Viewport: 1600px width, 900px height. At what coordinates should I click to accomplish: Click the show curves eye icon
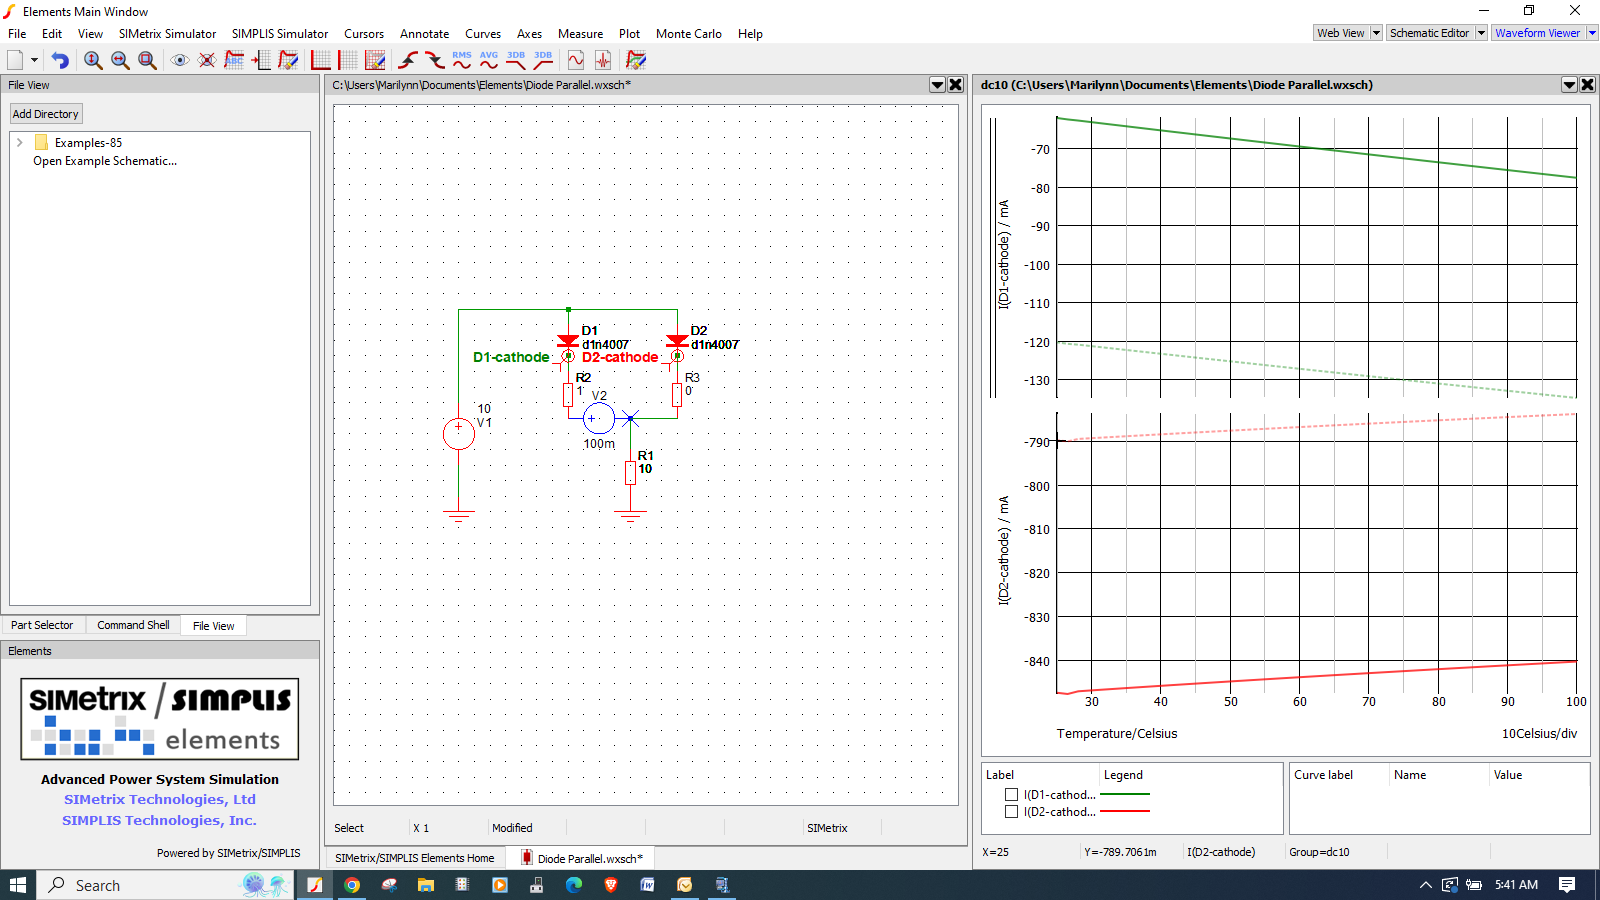tap(180, 60)
